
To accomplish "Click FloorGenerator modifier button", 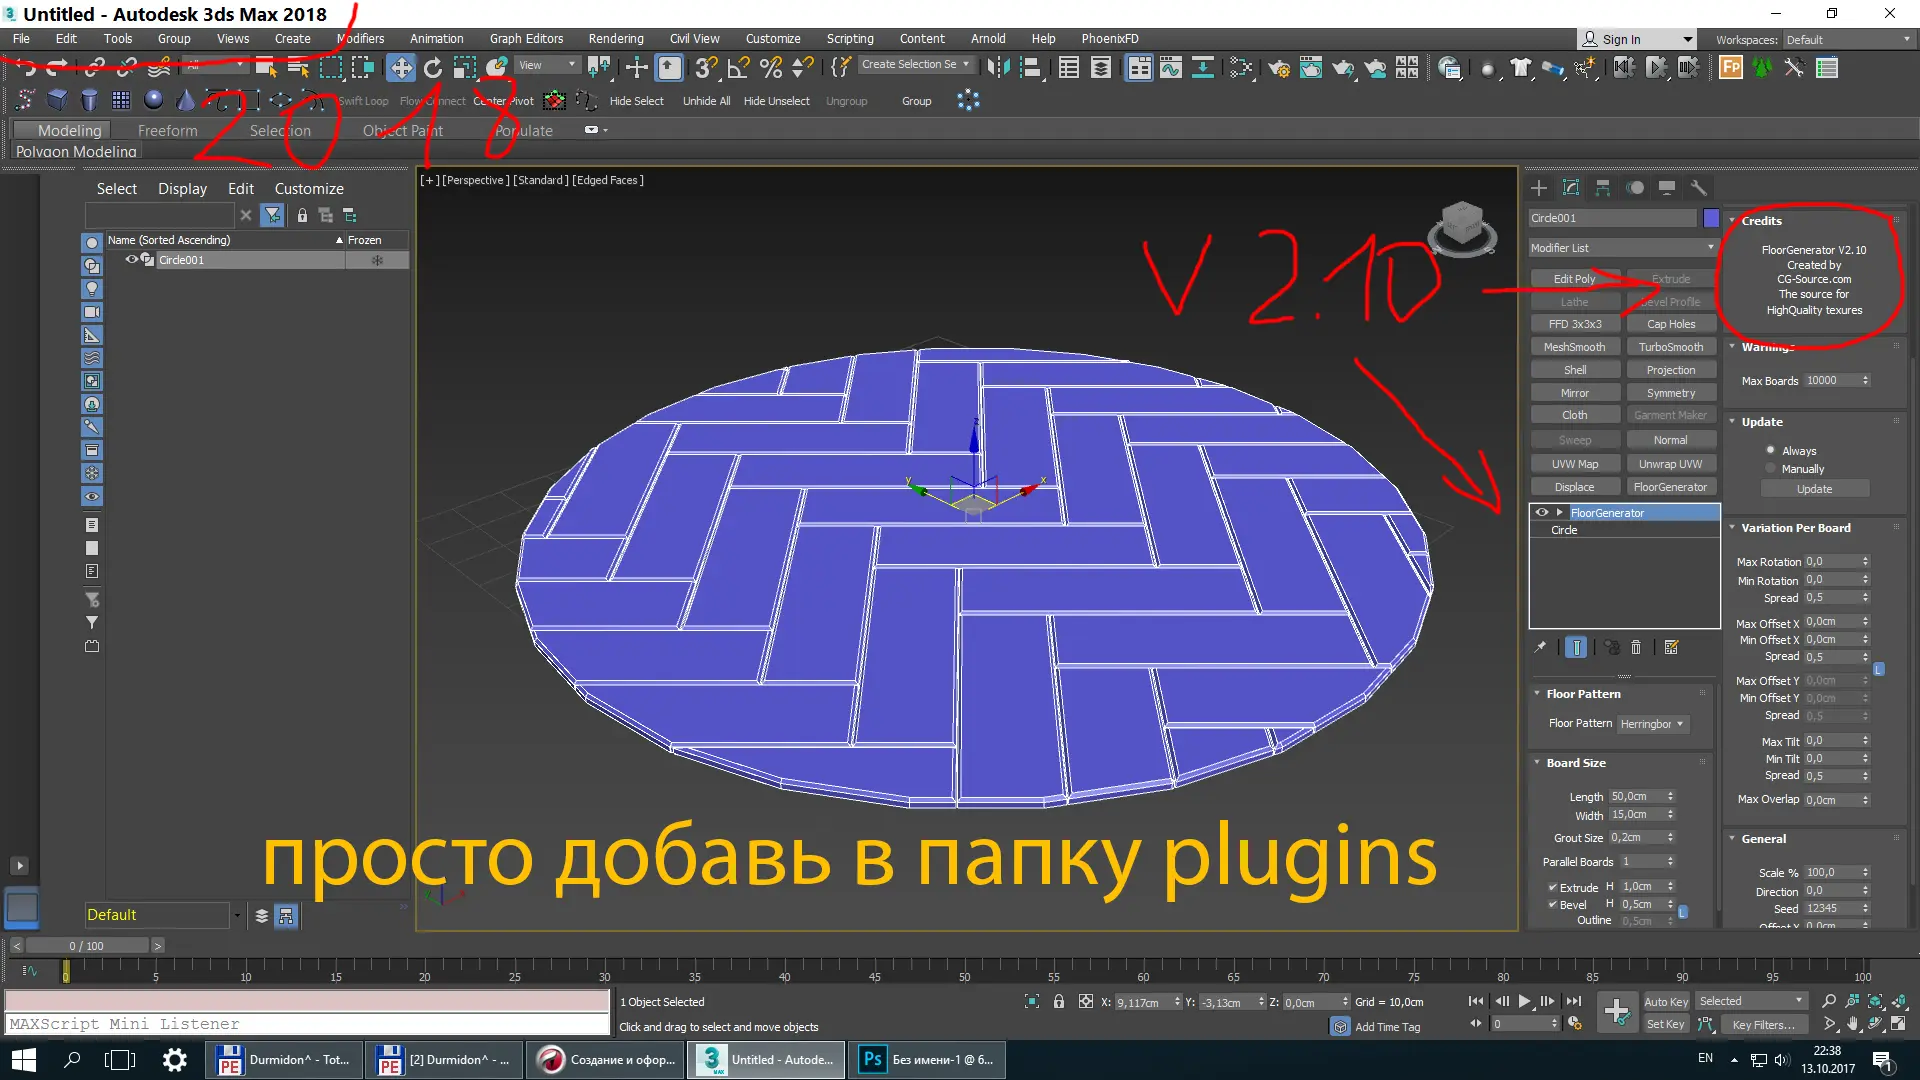I will pos(1670,487).
